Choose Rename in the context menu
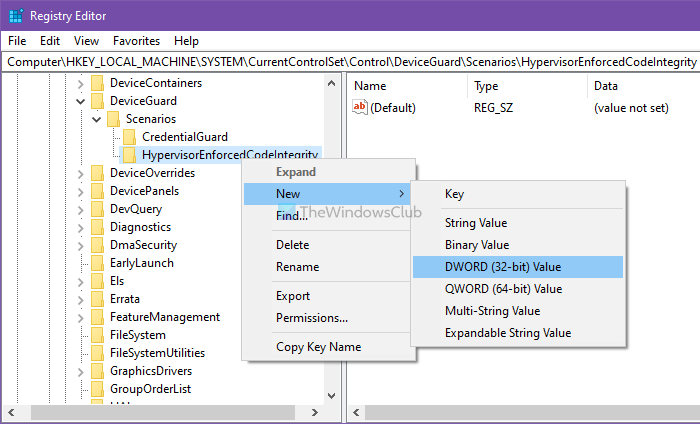 pyautogui.click(x=327, y=266)
